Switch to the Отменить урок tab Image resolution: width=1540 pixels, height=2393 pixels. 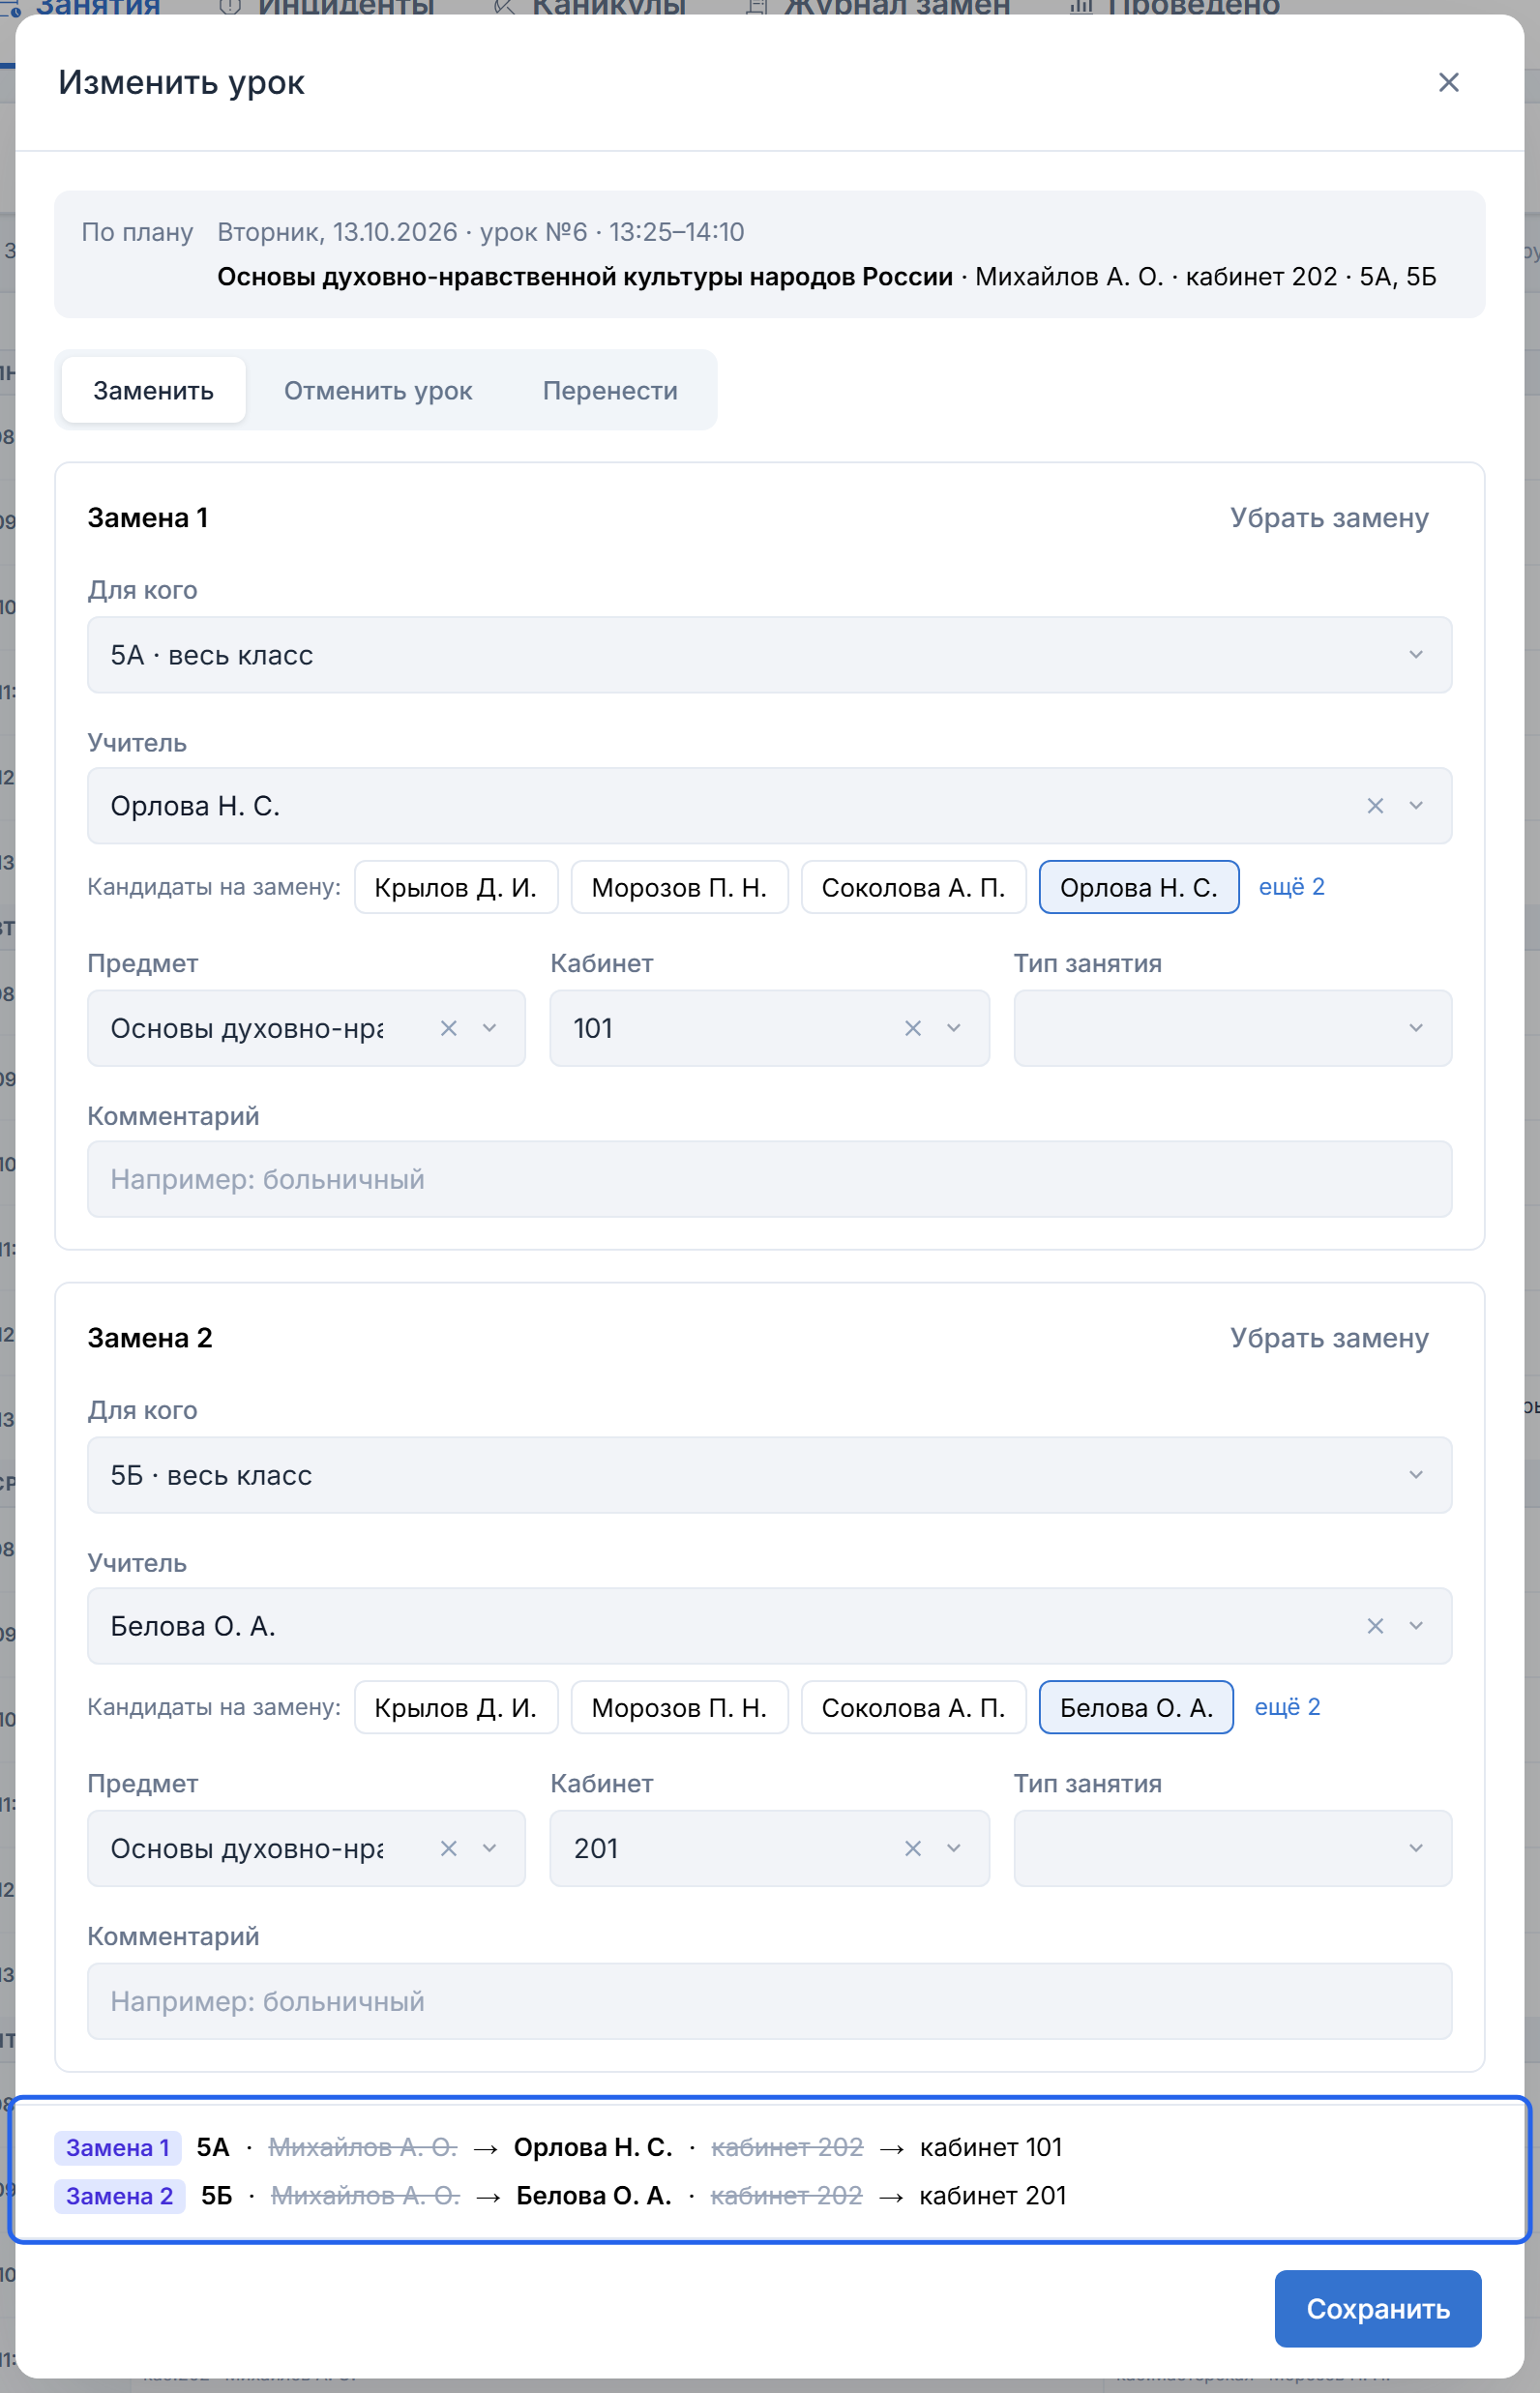point(378,390)
